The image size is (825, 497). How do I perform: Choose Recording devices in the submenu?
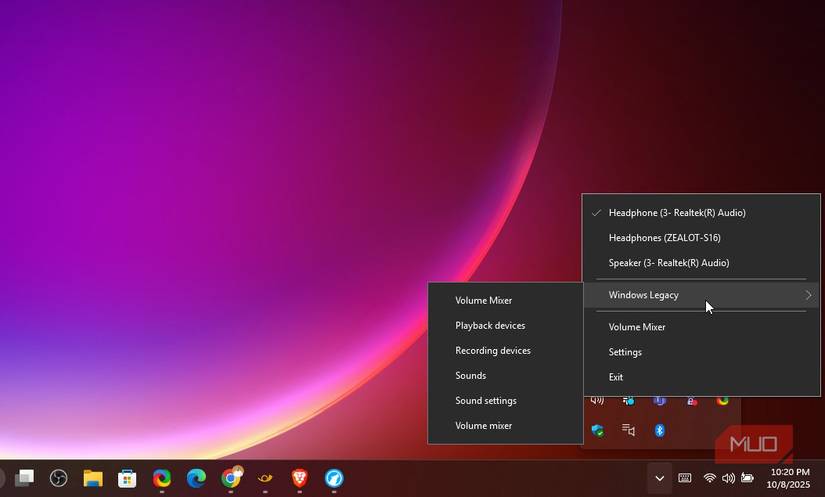492,351
